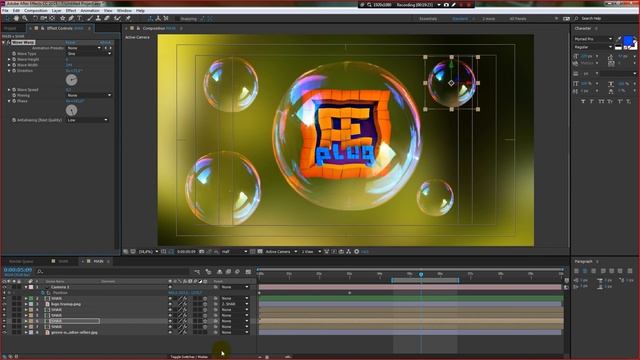Click the blue fill color swatch
640x360 pixels.
click(x=628, y=40)
